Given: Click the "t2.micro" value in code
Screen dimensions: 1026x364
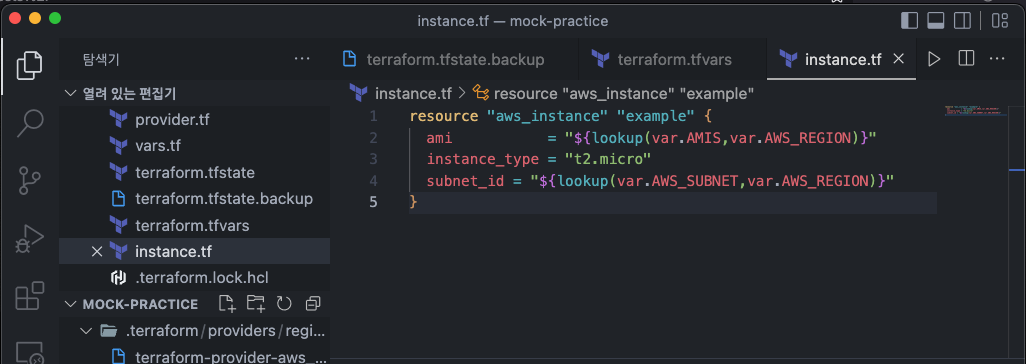Looking at the screenshot, I should (x=608, y=159).
